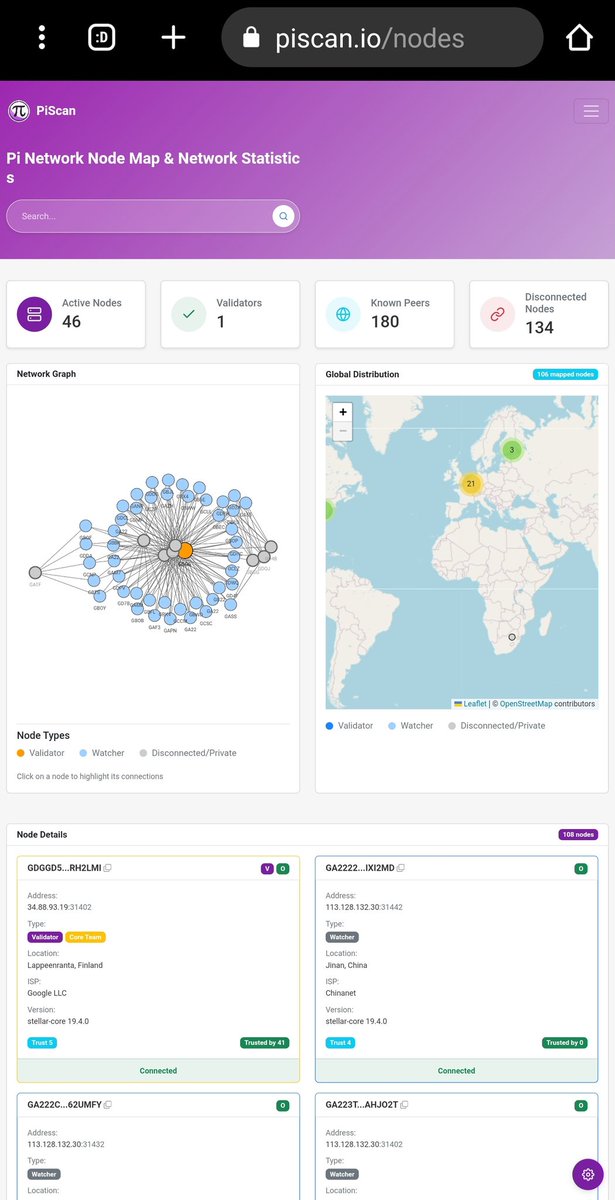Click the O badge on GA222C card

pyautogui.click(x=282, y=1105)
